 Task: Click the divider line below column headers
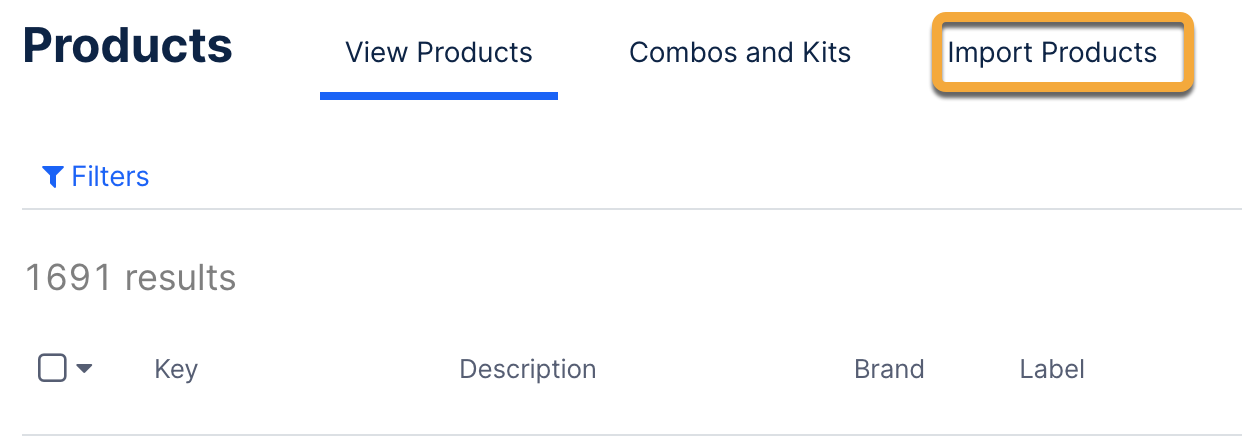[630, 435]
